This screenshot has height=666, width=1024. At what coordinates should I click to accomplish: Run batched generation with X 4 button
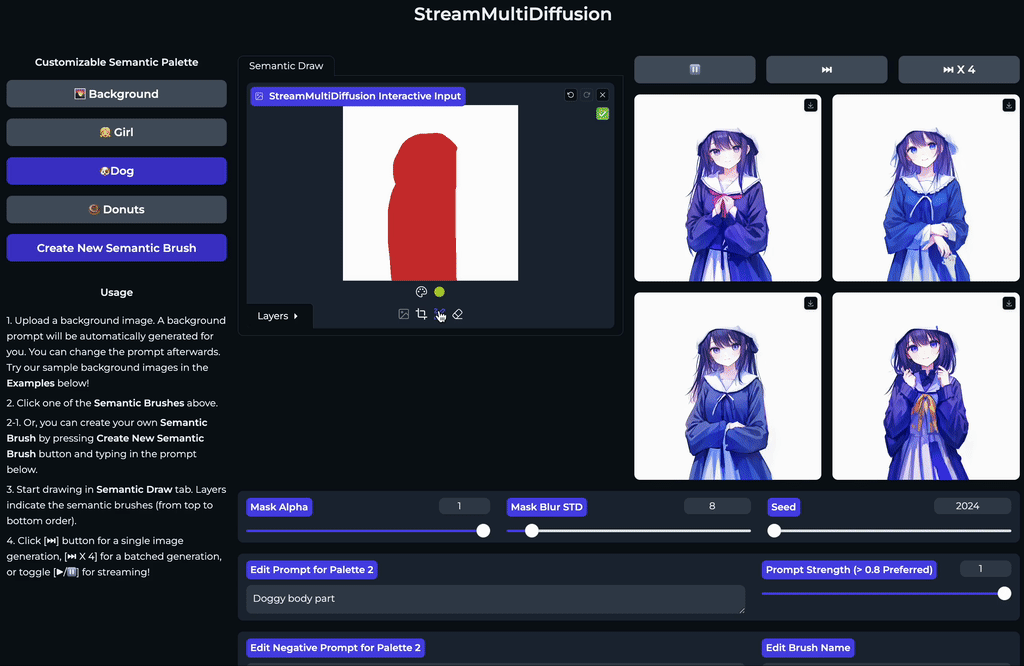959,69
